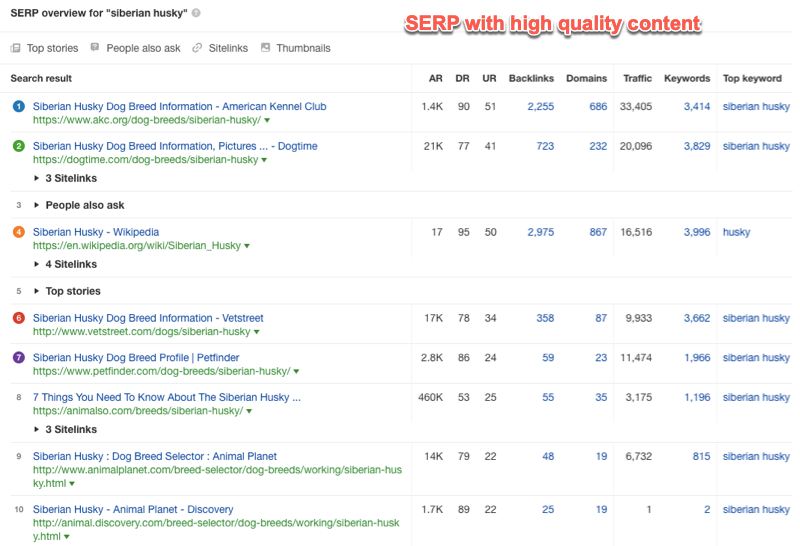Image resolution: width=800 pixels, height=546 pixels.
Task: Click the People also ask feature icon
Action: coord(95,48)
